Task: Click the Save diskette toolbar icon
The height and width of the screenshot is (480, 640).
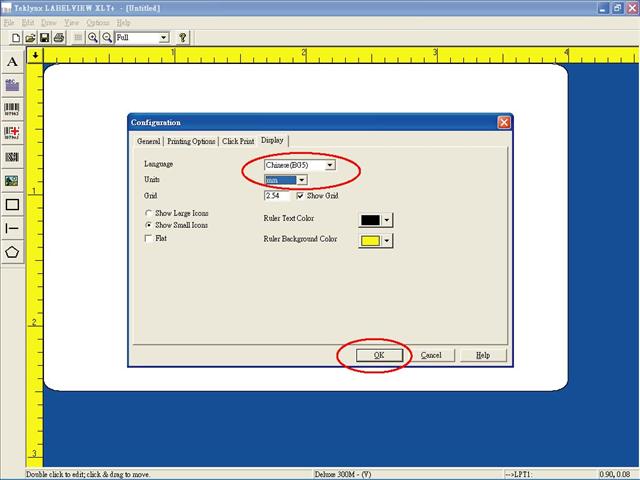Action: [x=44, y=38]
